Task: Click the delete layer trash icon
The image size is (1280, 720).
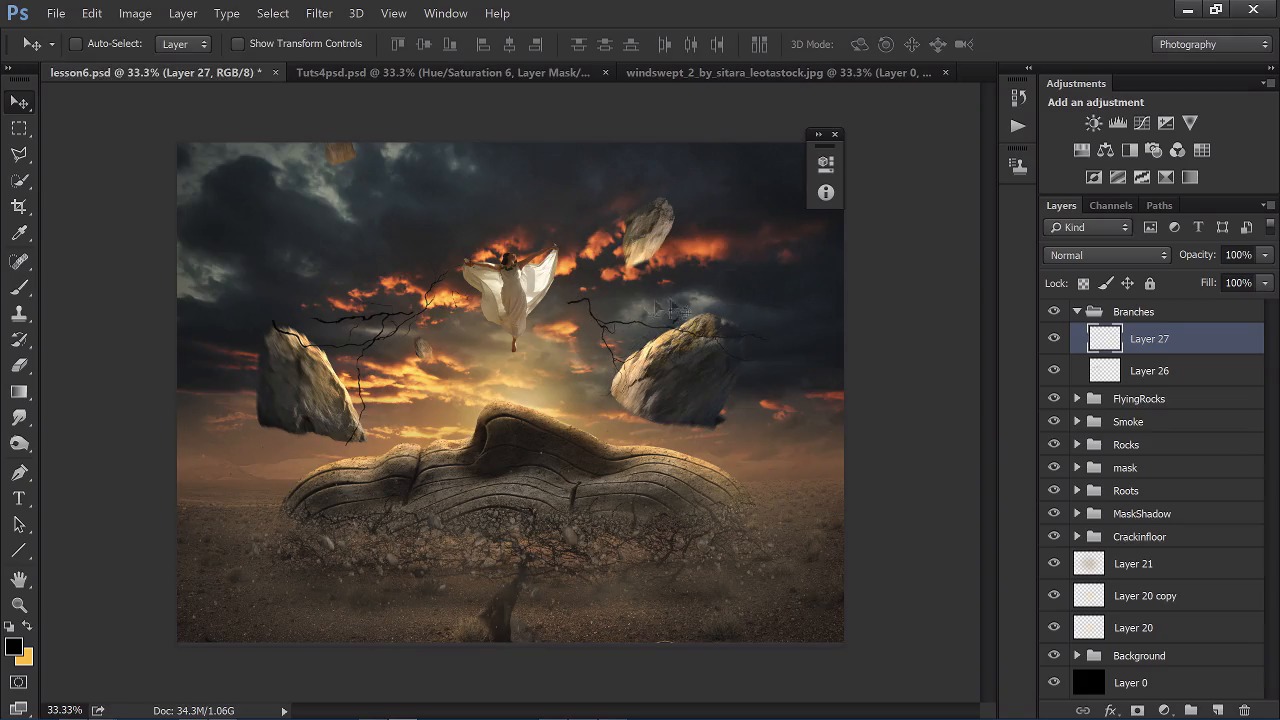Action: click(x=1244, y=710)
